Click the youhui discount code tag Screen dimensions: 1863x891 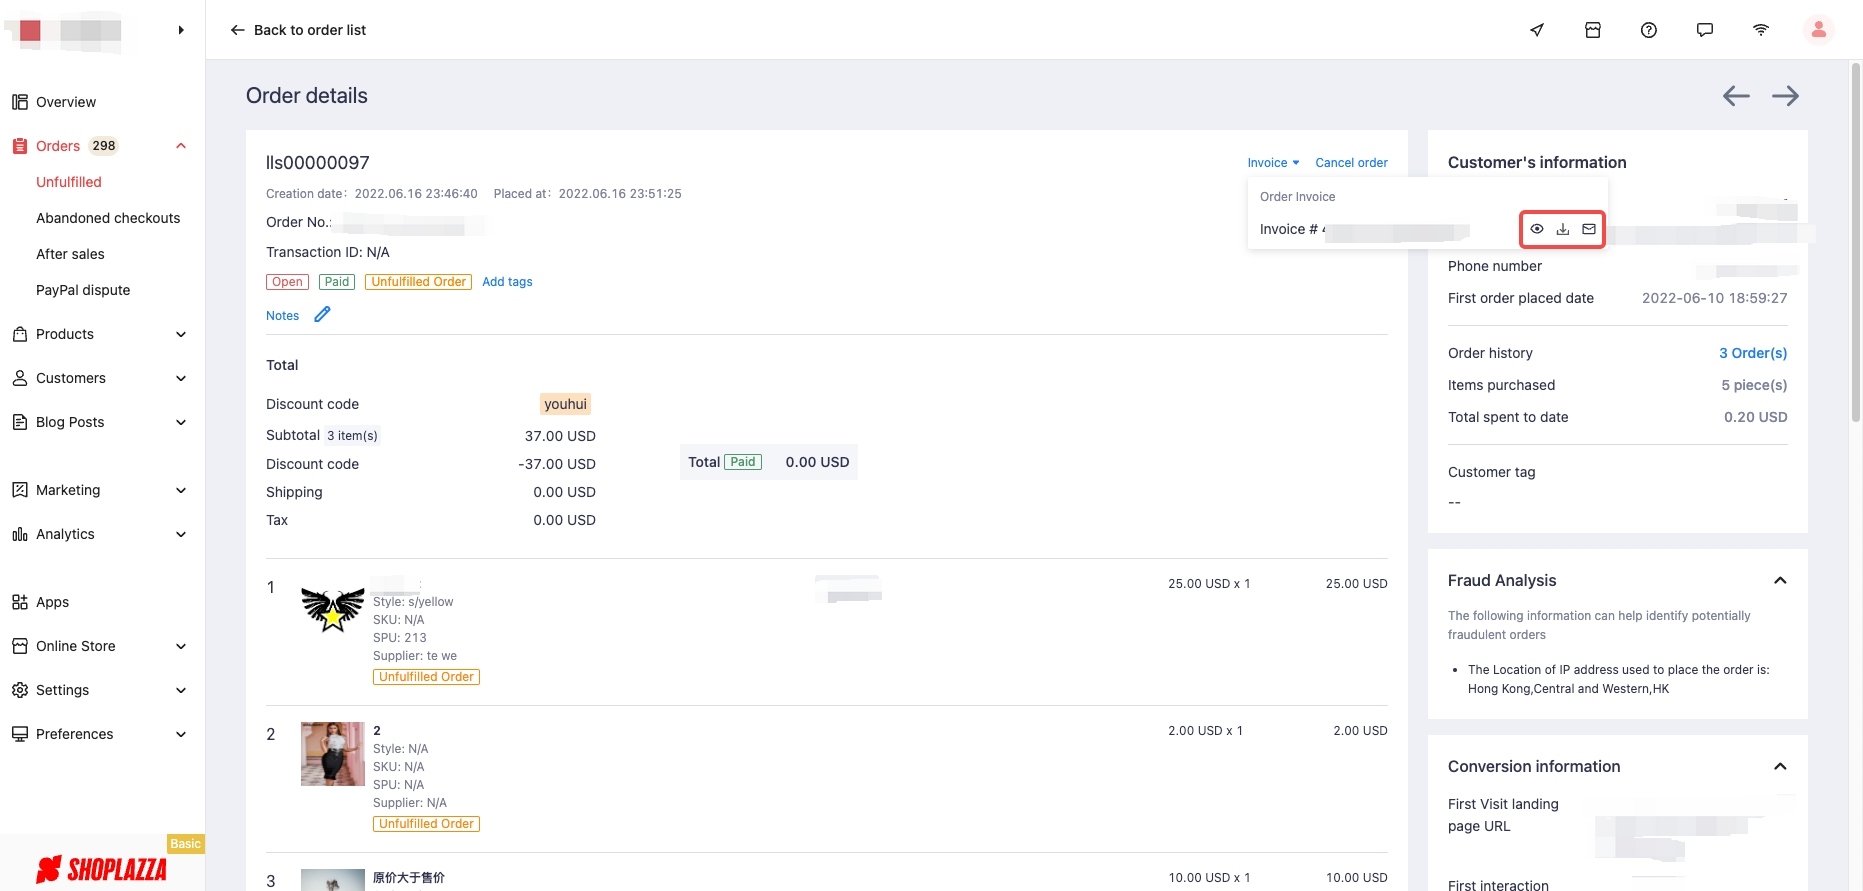point(565,404)
